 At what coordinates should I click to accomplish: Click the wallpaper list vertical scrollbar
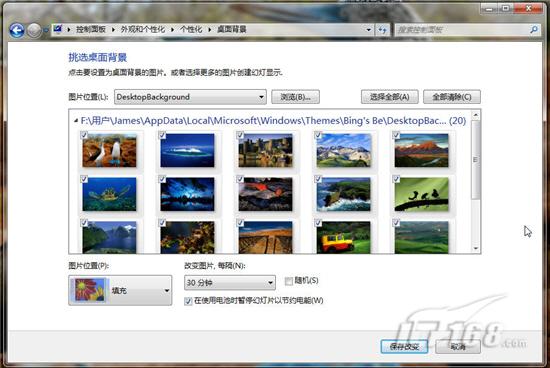click(x=476, y=181)
